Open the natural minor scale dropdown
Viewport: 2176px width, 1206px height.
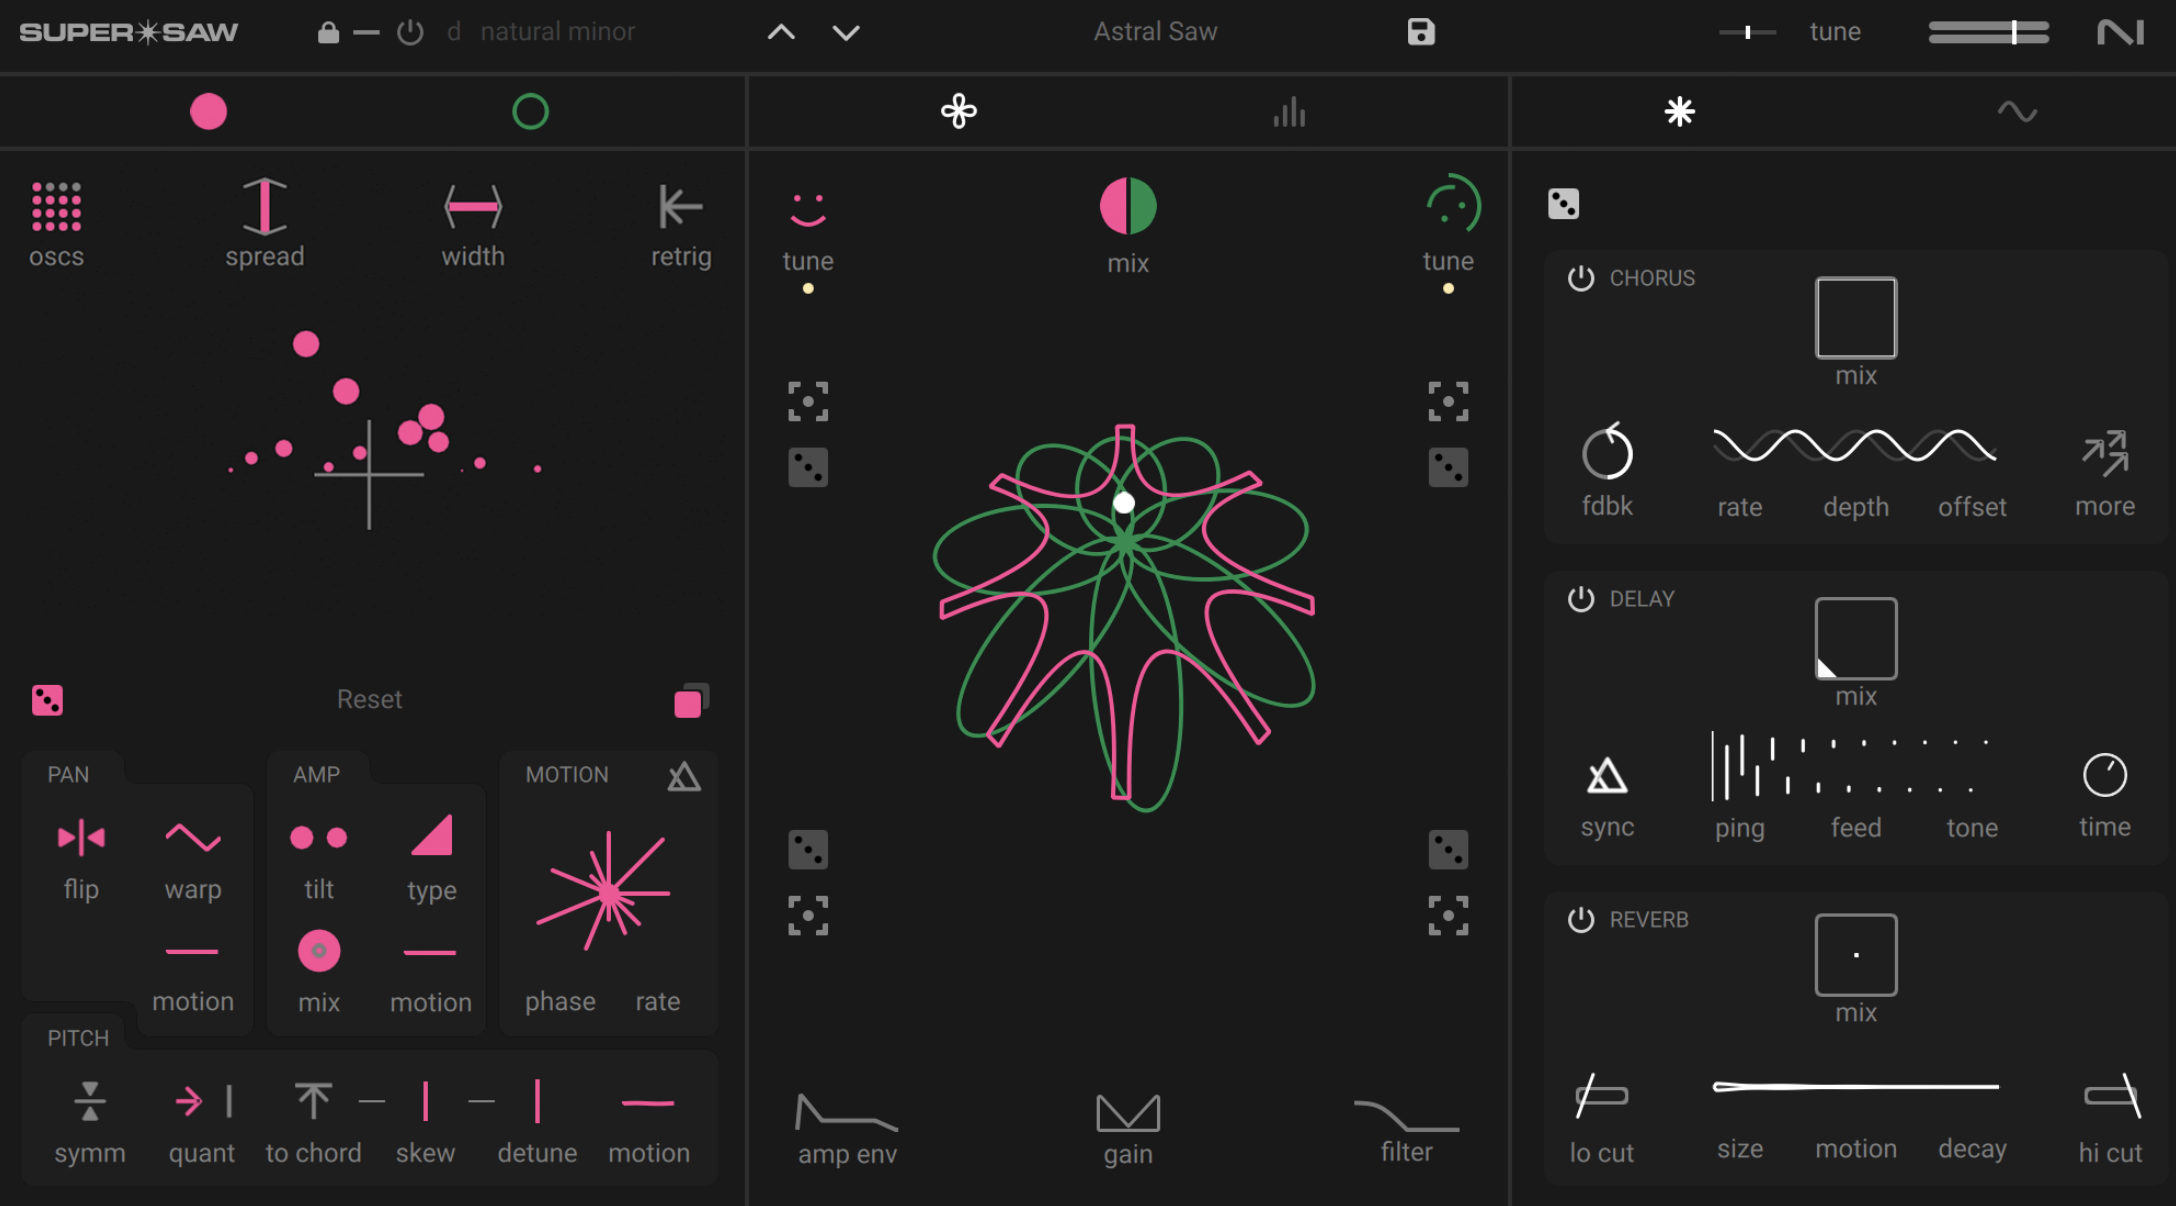click(x=558, y=32)
